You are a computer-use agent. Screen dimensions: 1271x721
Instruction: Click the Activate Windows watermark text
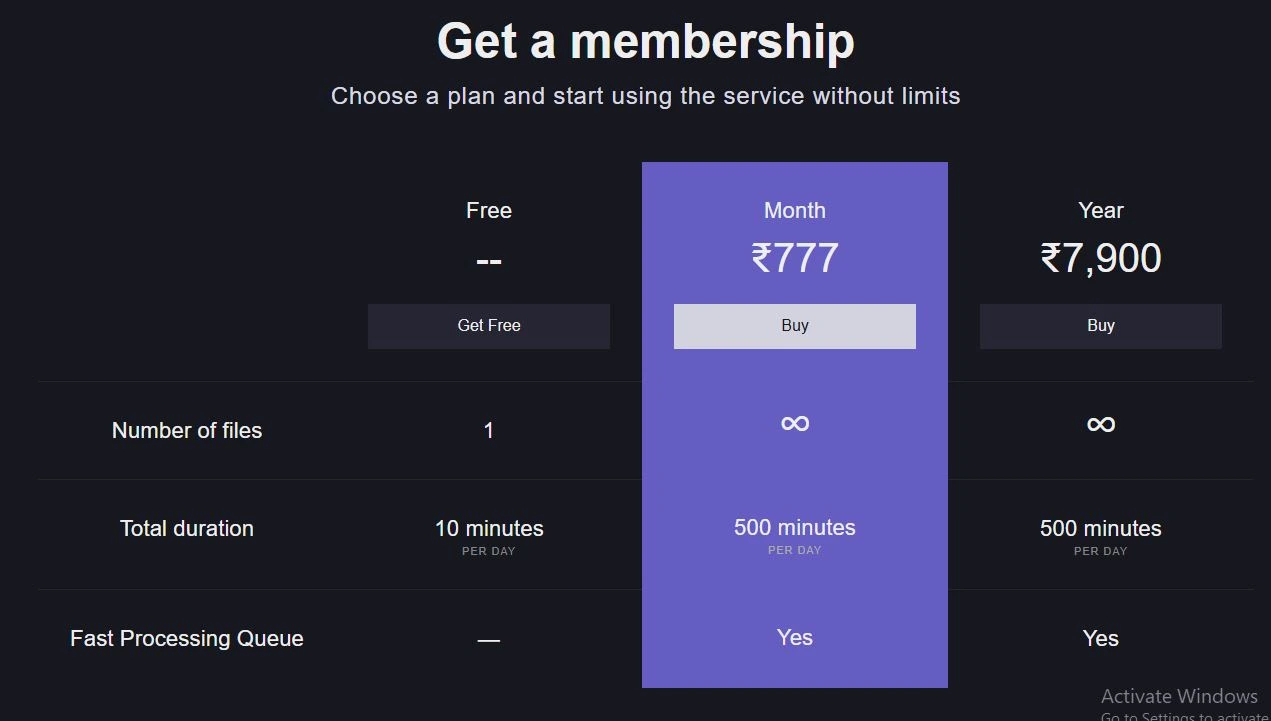coord(1179,697)
